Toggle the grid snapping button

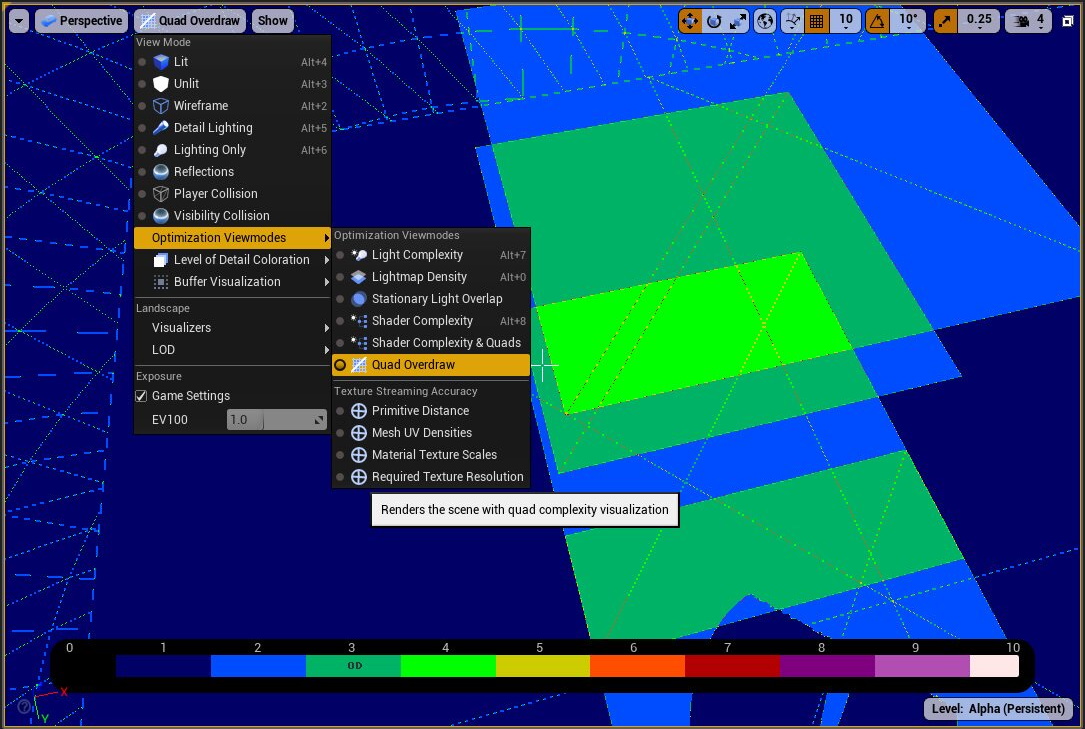point(818,20)
